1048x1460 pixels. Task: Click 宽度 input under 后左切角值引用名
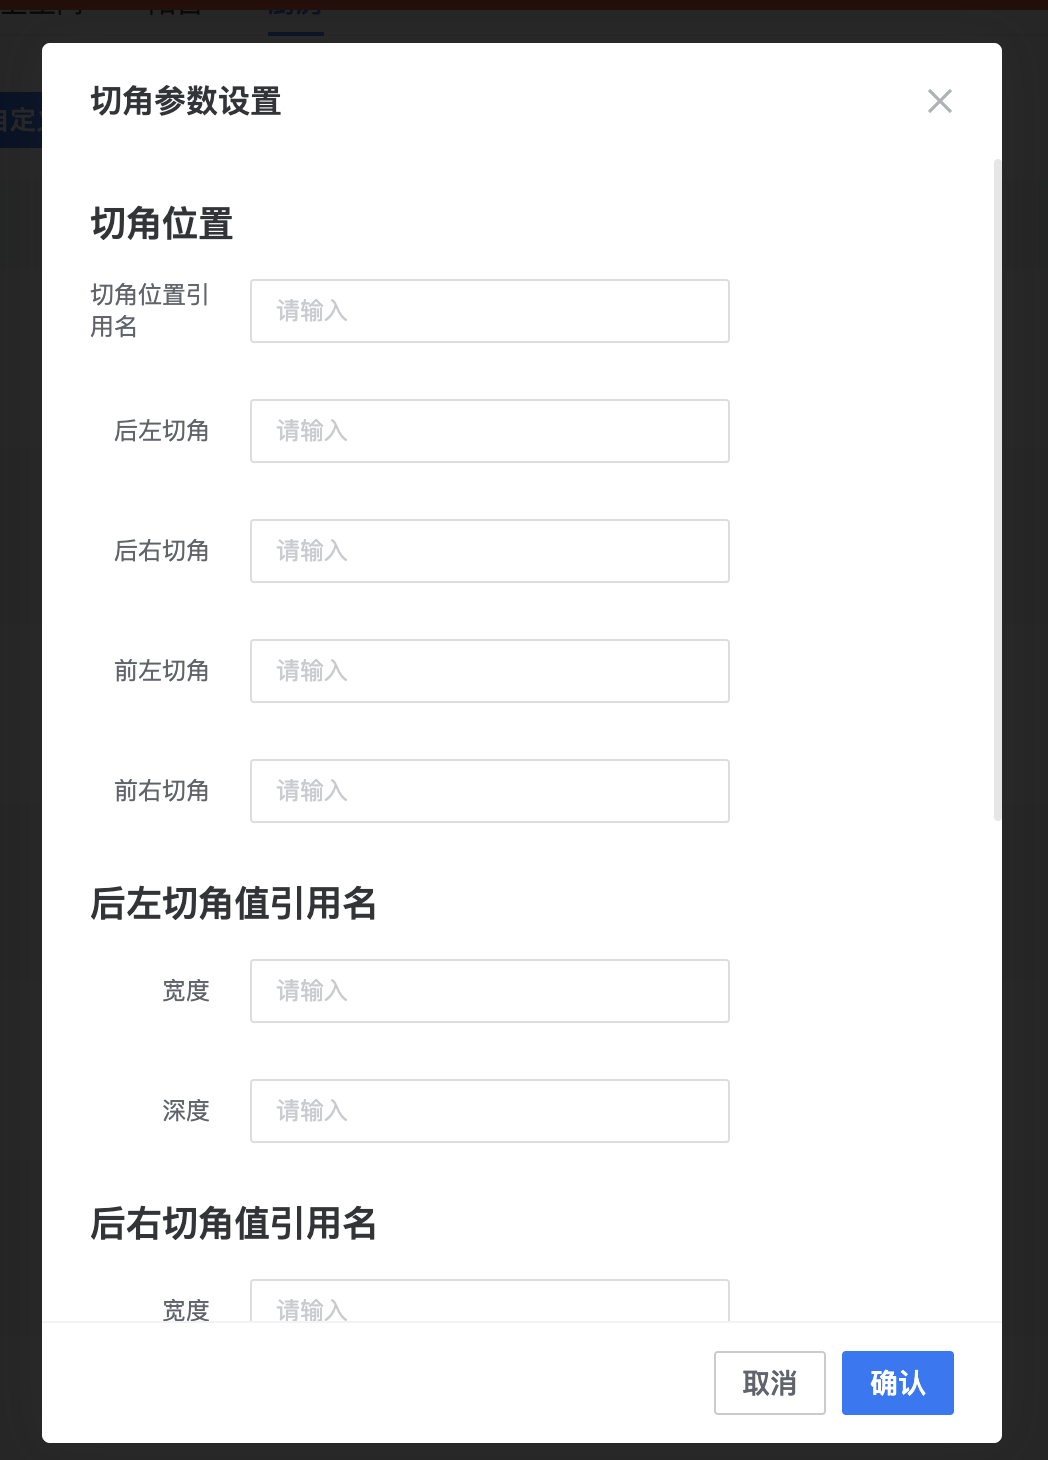[x=489, y=991]
